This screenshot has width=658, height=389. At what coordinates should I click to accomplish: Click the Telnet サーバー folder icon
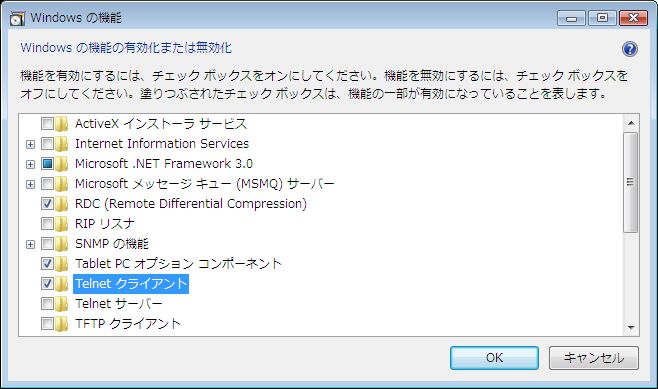(x=61, y=304)
